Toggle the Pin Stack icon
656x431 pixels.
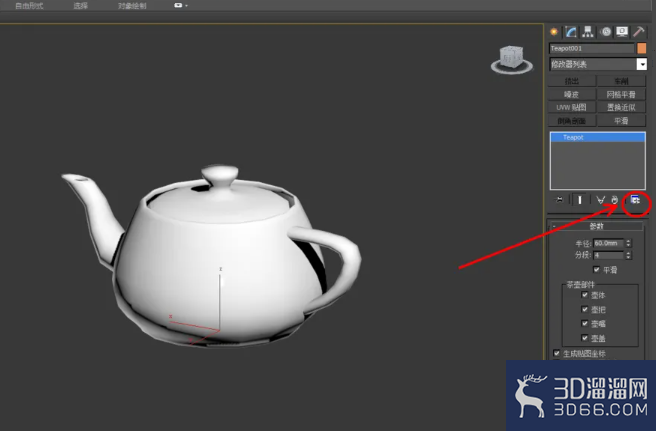coord(559,200)
